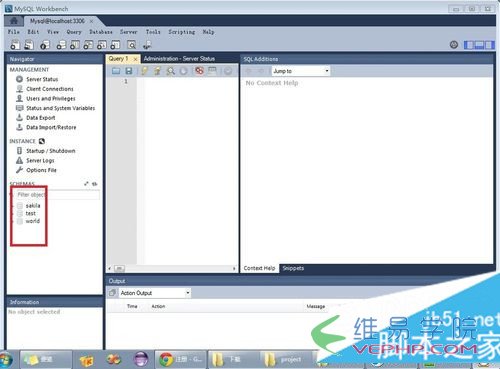Toggle the right sidebar panel visibility
500x369 pixels.
489,45
